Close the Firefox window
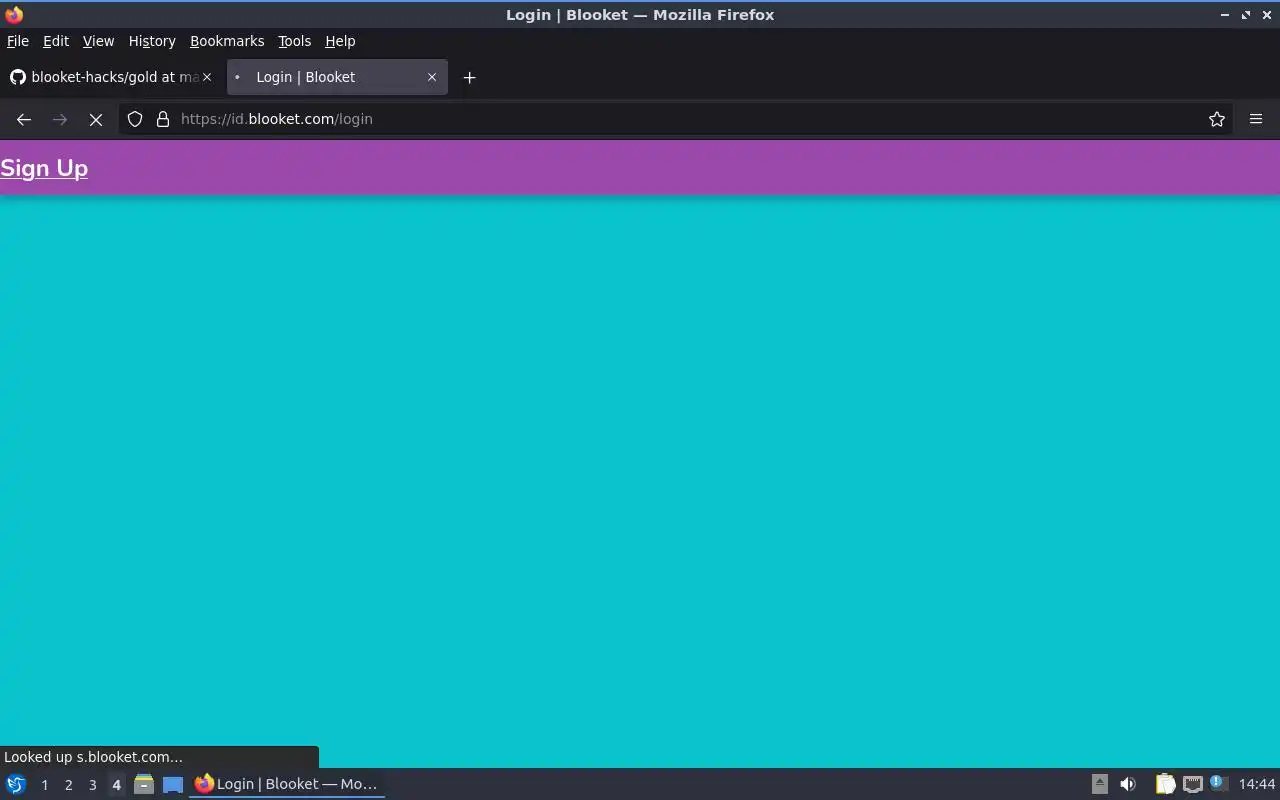 (x=1267, y=15)
